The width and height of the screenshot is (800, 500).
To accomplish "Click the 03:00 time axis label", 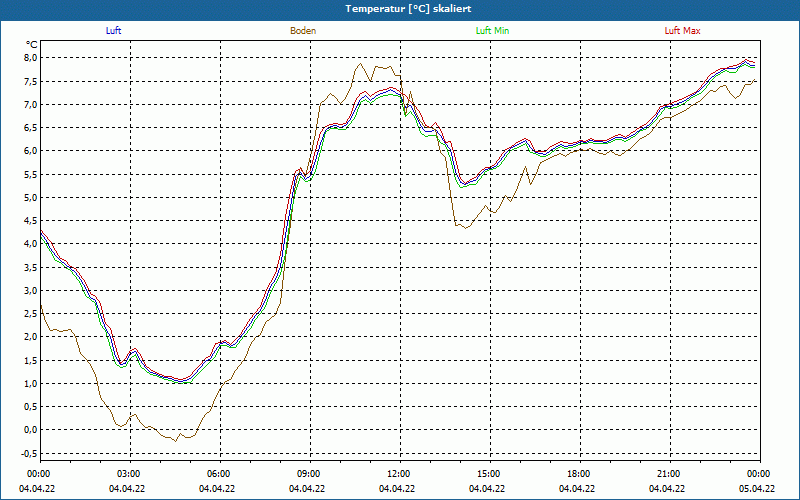I will 130,474.
